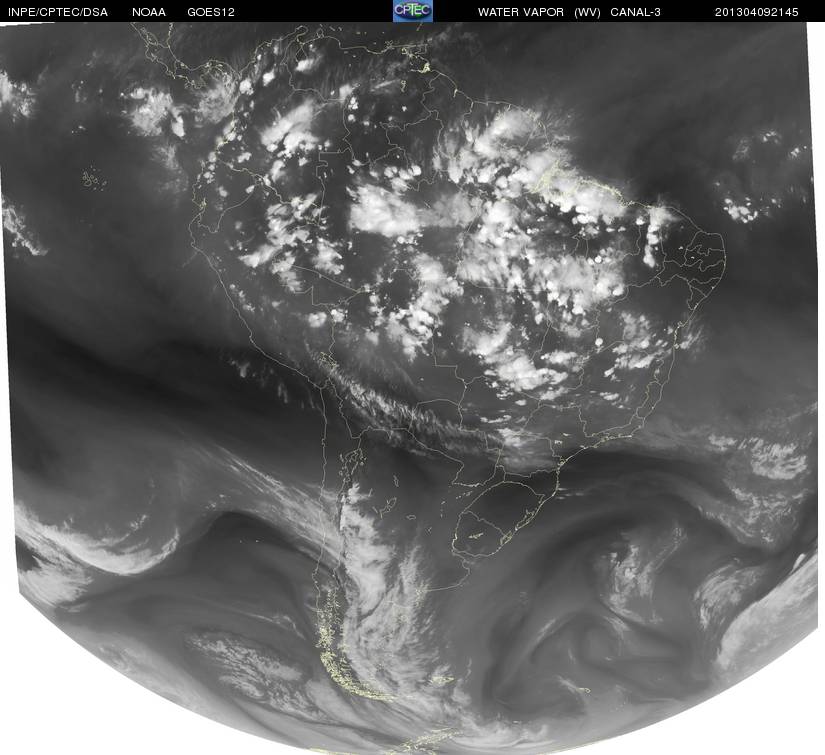Click the (WV) abbreviation text
The image size is (825, 755).
[x=587, y=12]
